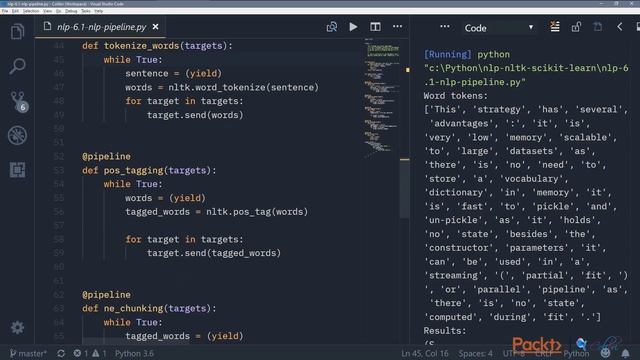Image resolution: width=640 pixels, height=360 pixels.
Task: Toggle output scroll lock
Action: [576, 27]
